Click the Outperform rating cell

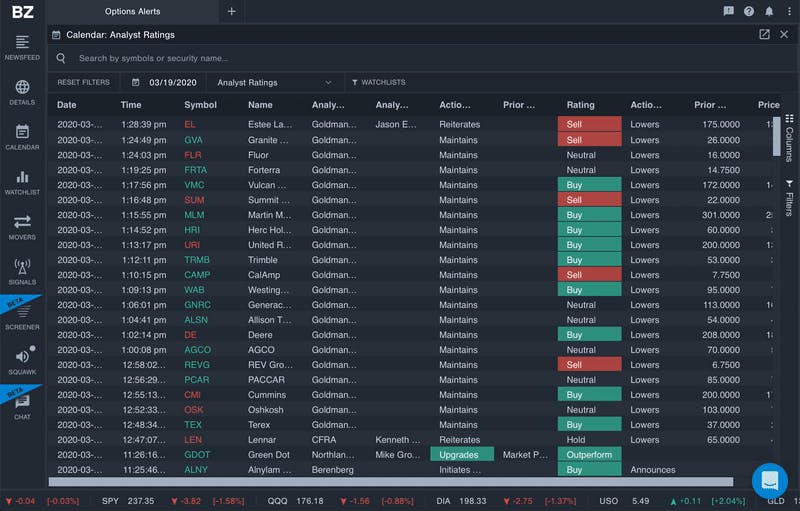point(589,454)
